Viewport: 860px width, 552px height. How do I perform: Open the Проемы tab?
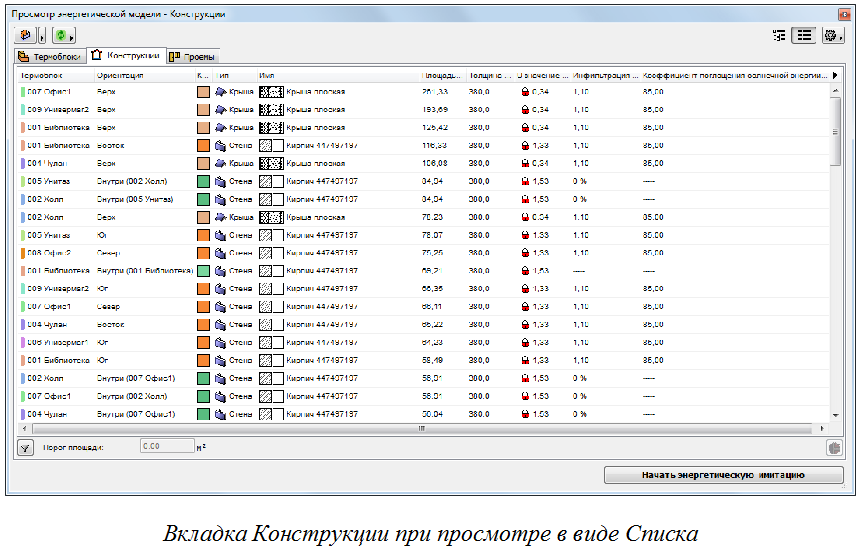[193, 57]
